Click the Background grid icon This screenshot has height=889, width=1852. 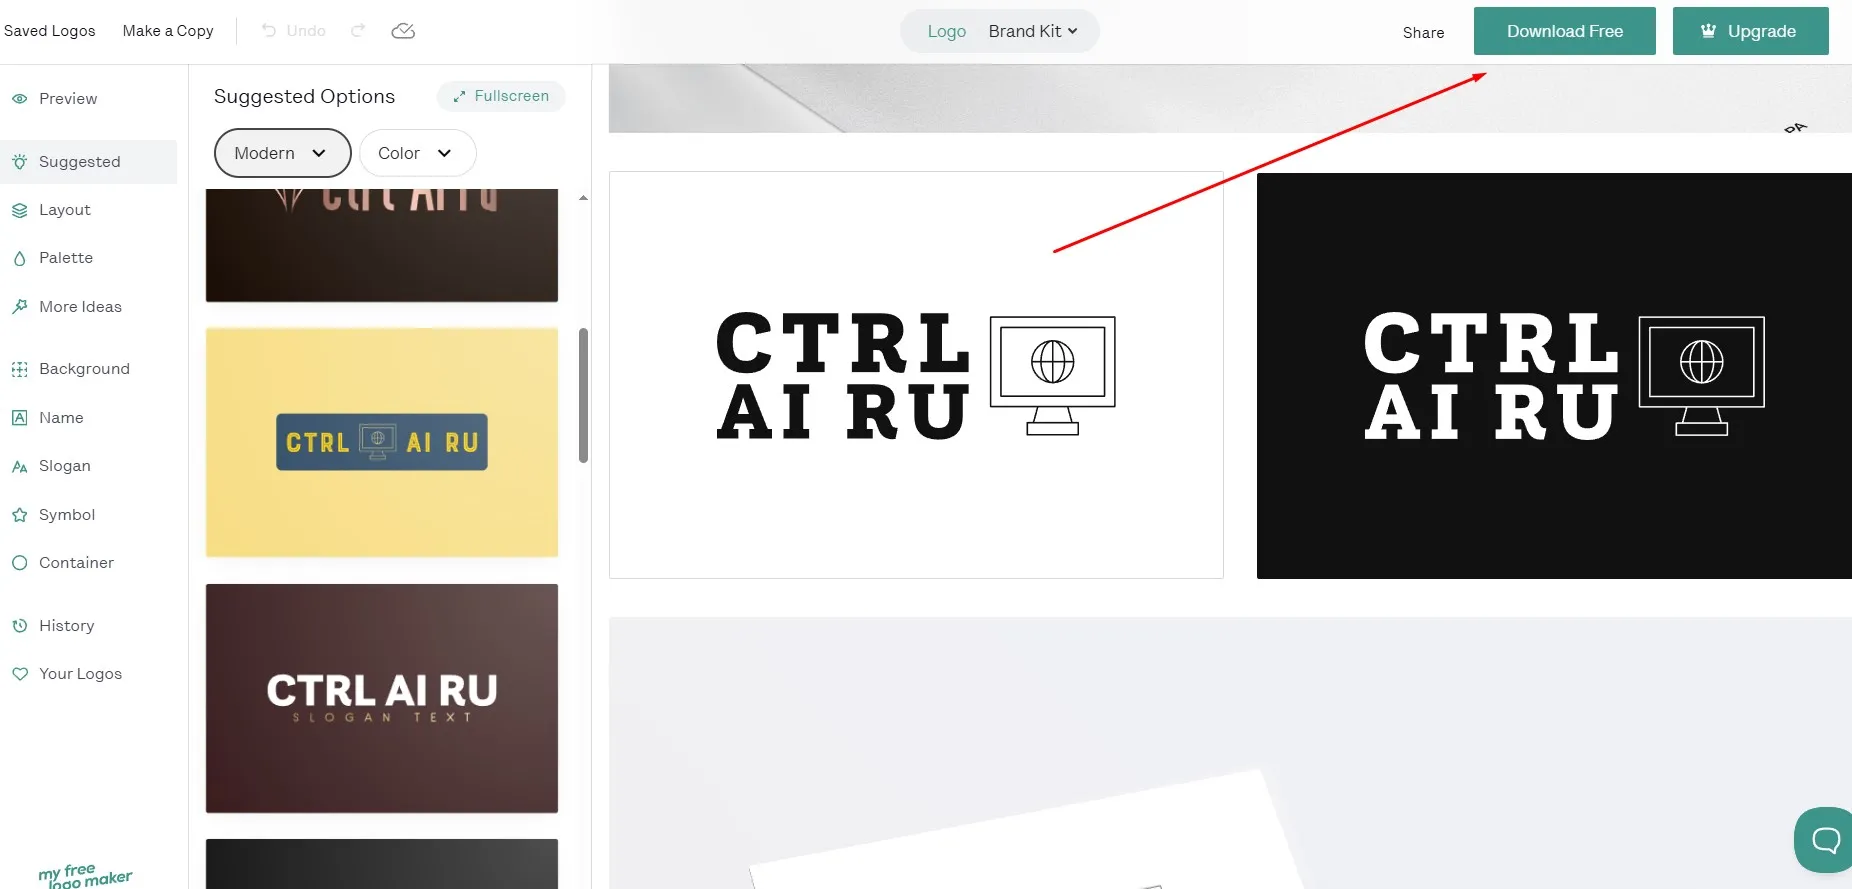coord(19,369)
